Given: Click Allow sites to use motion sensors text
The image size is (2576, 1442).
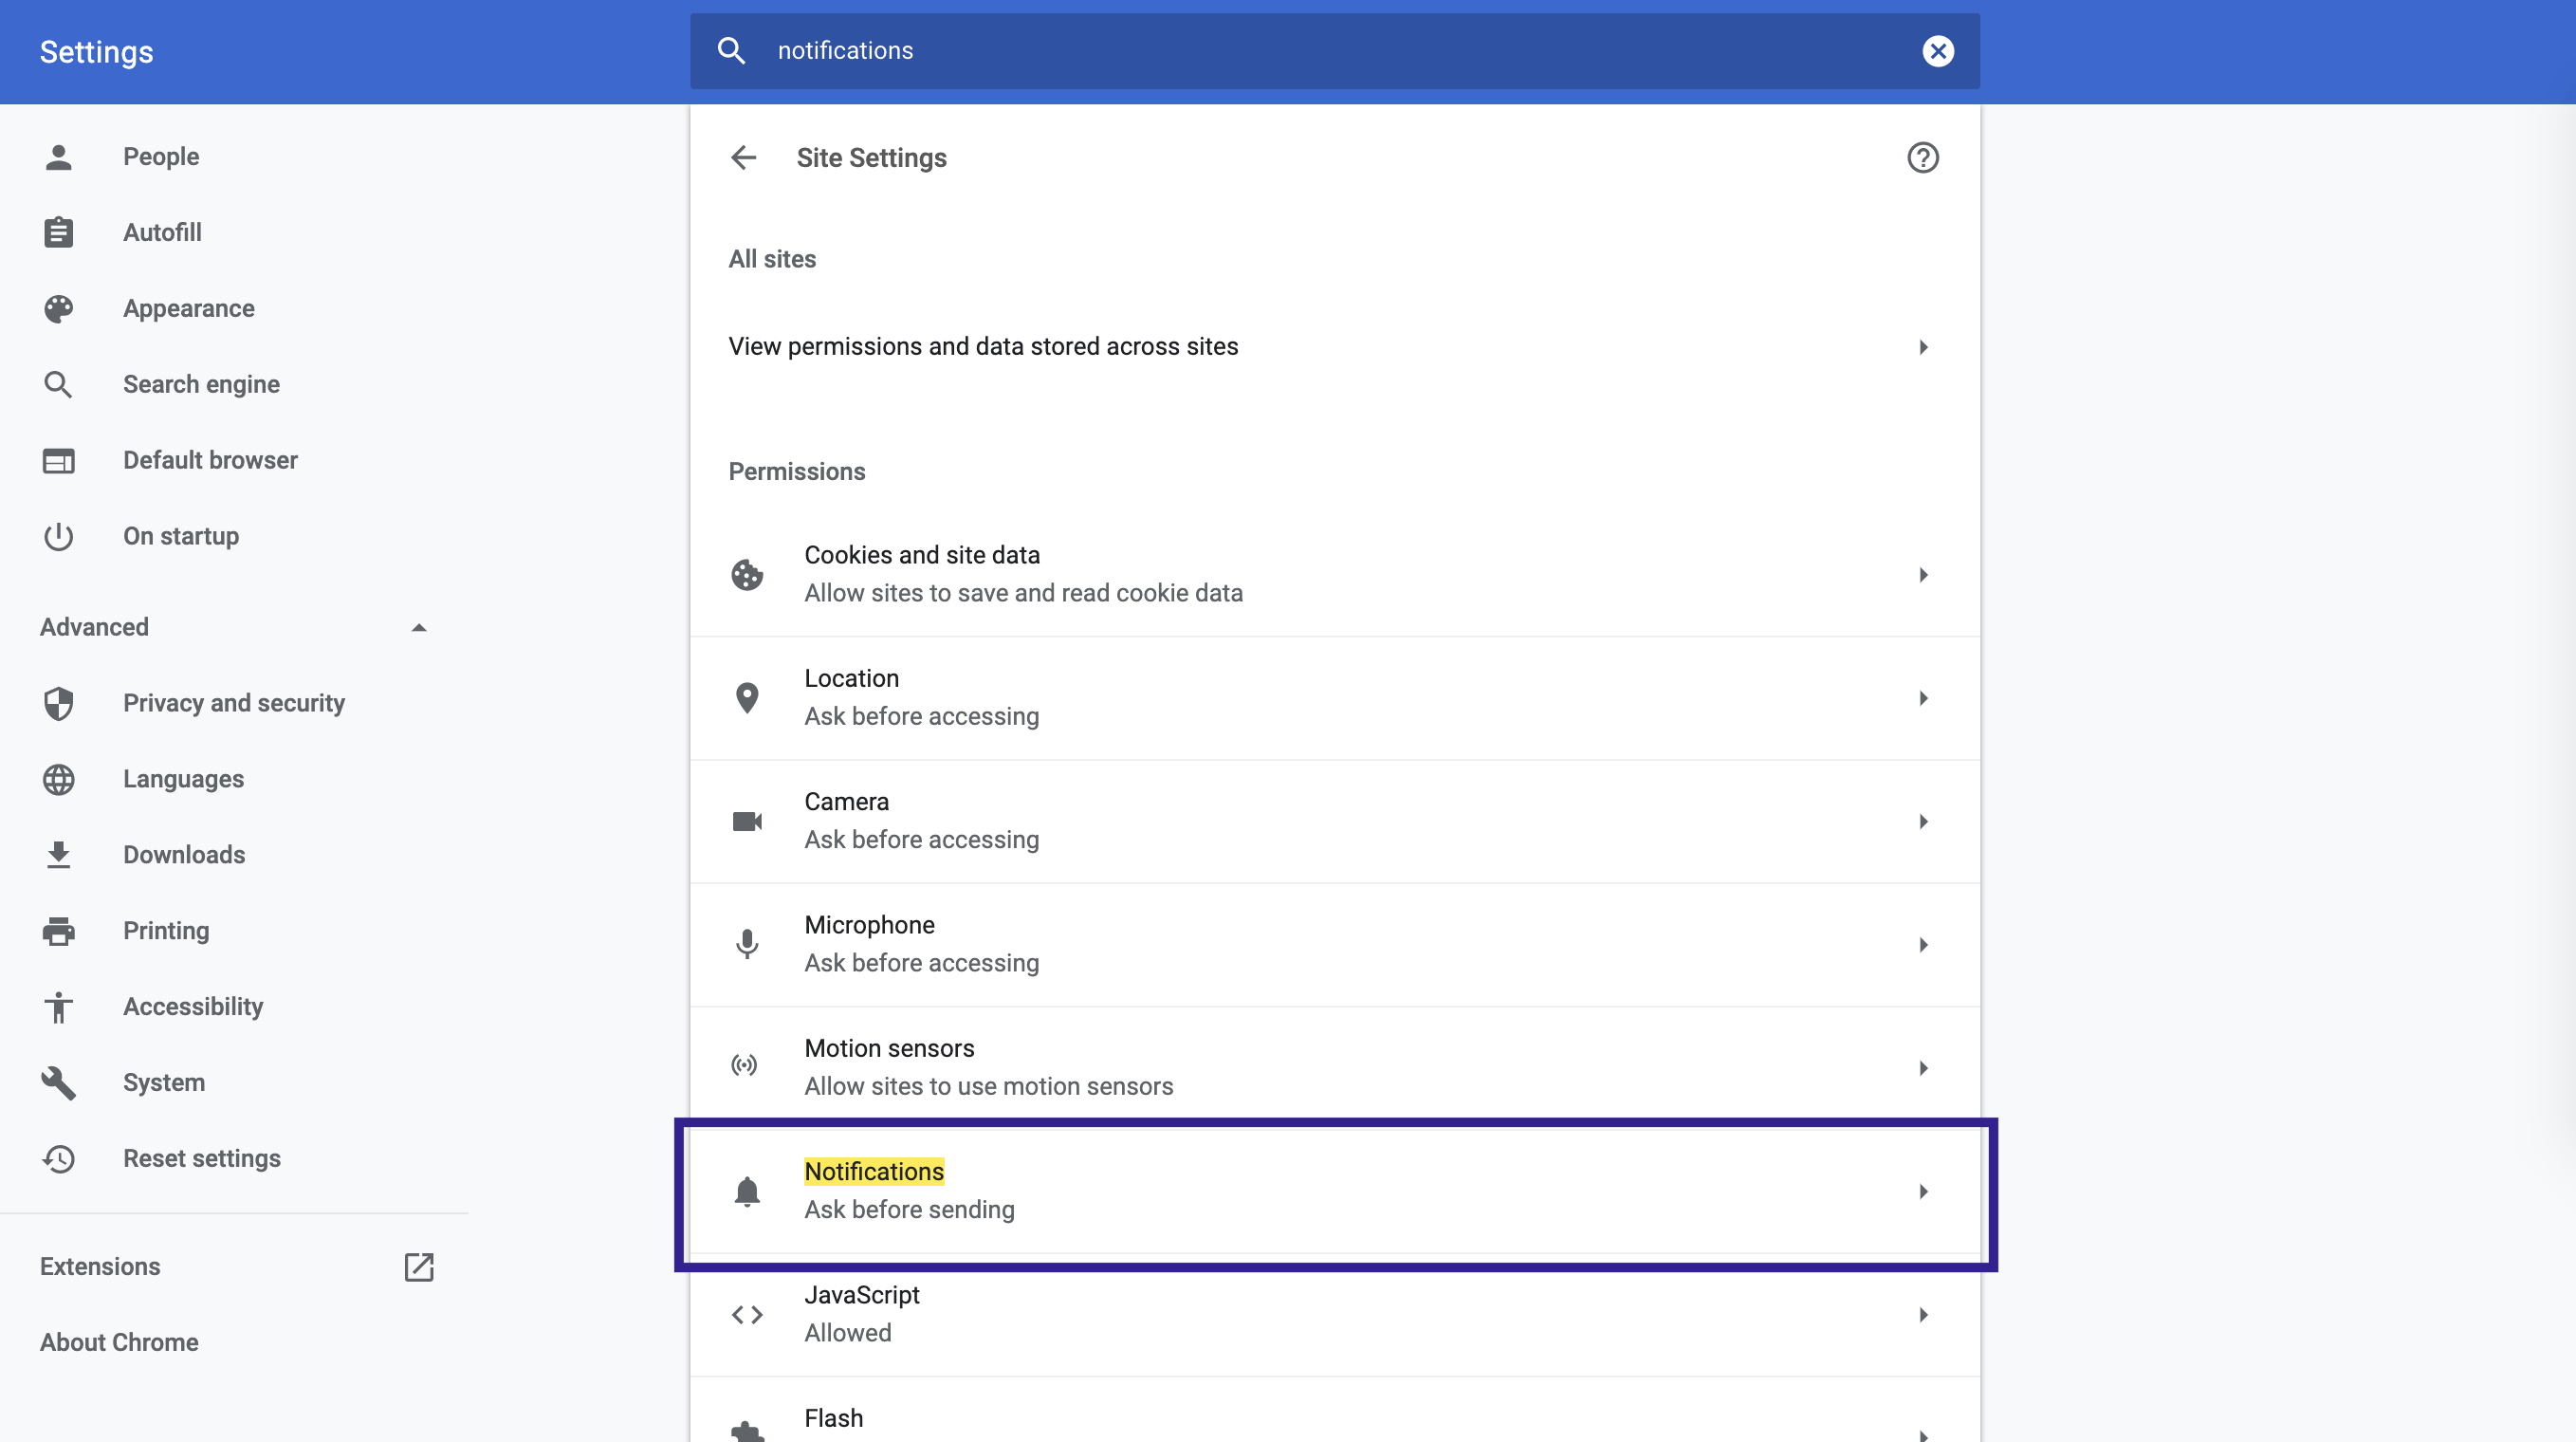Looking at the screenshot, I should point(988,1087).
